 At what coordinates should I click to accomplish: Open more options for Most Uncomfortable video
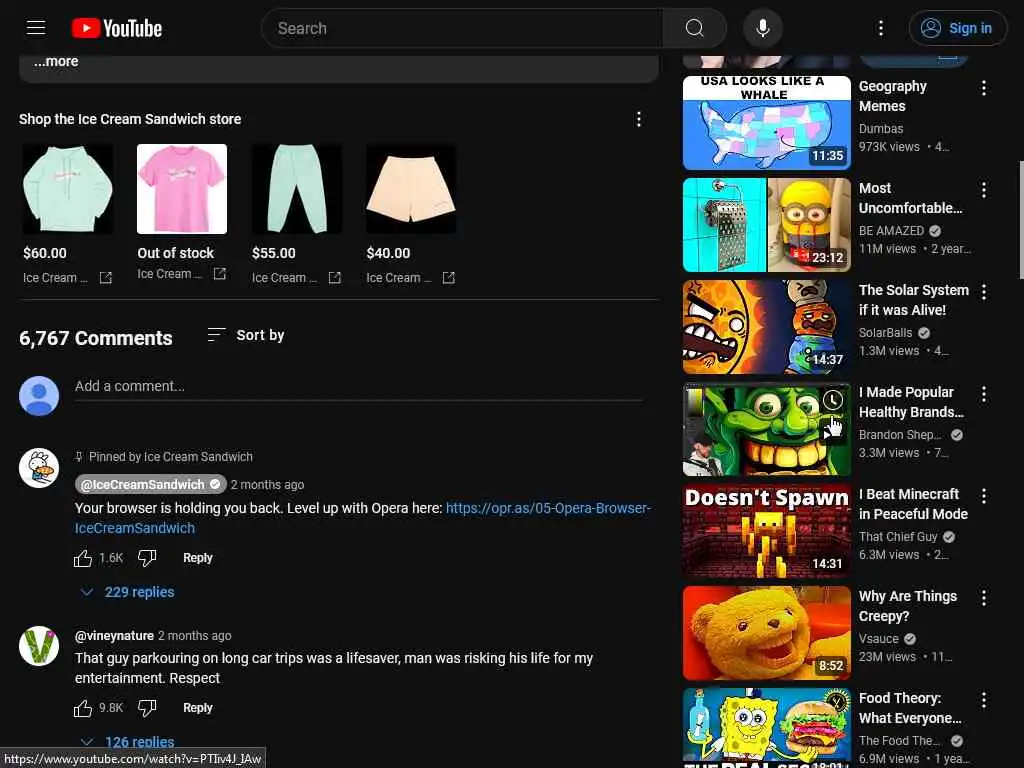pyautogui.click(x=984, y=190)
